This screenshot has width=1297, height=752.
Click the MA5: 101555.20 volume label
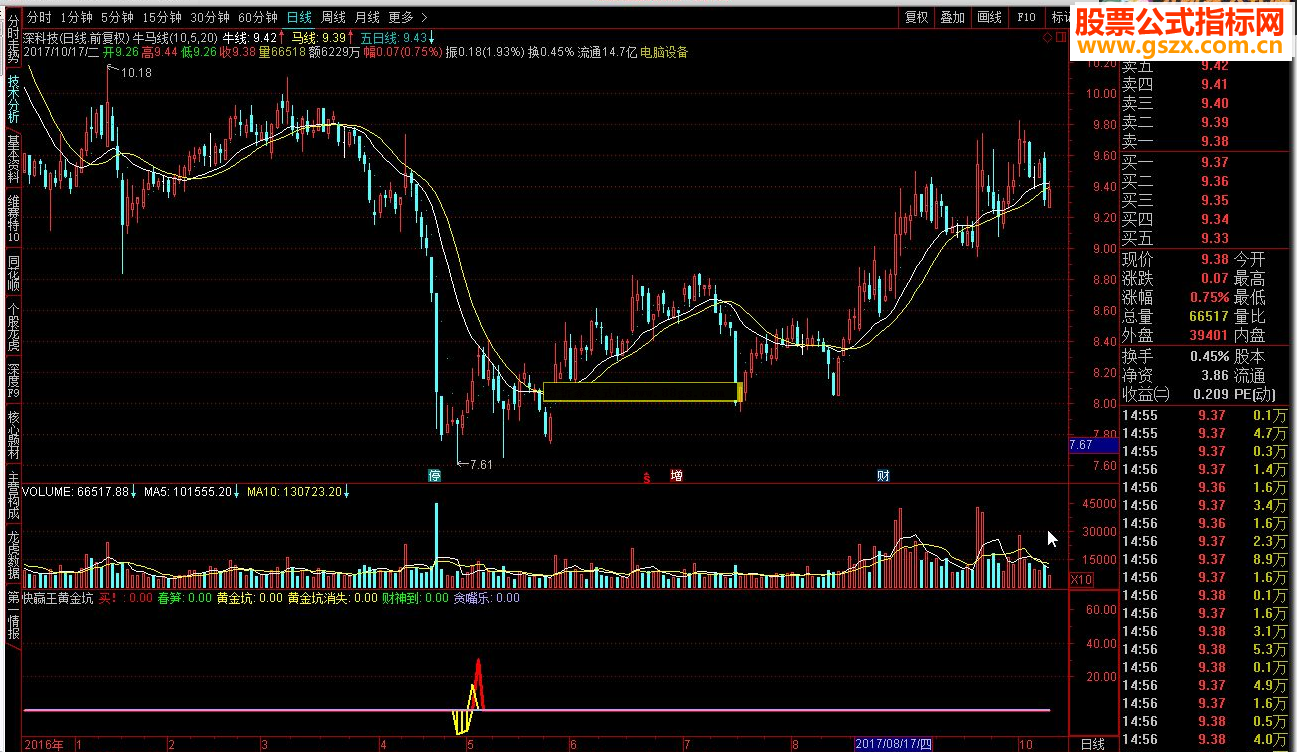(190, 492)
